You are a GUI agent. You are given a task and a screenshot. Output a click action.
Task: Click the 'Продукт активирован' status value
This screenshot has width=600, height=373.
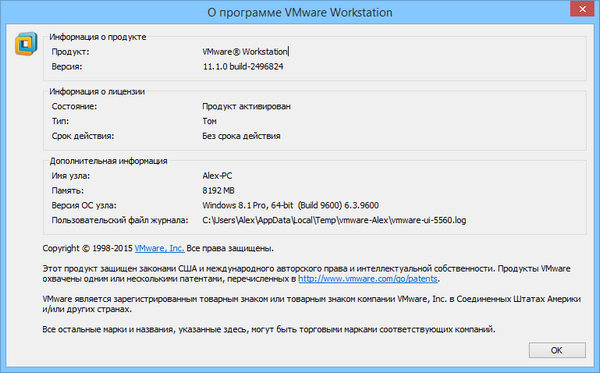(246, 106)
